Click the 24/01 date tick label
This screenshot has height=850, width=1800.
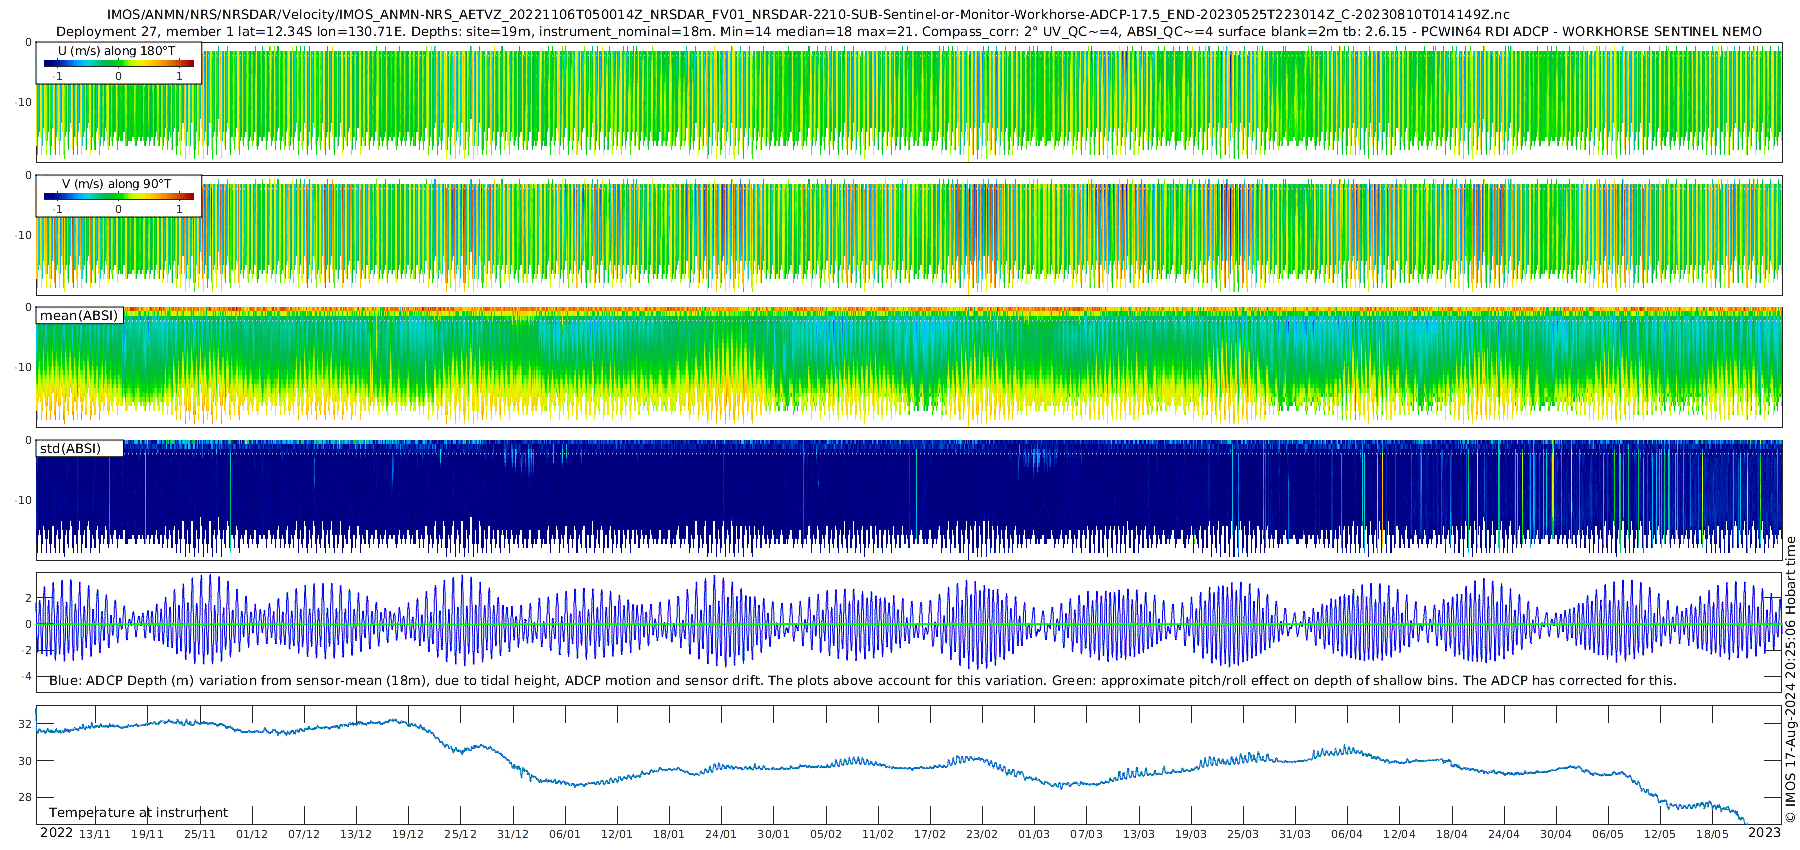point(721,834)
